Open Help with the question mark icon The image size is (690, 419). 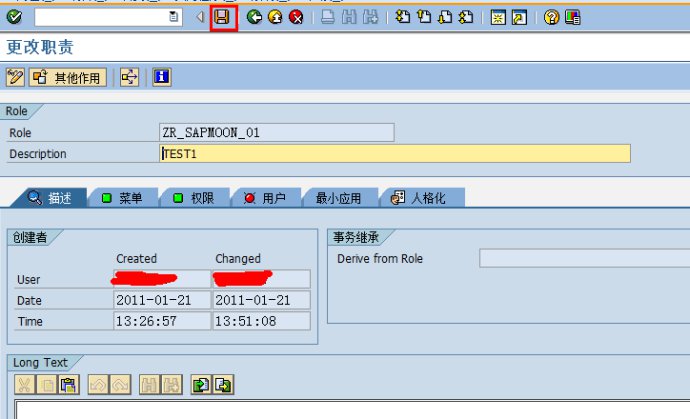551,17
